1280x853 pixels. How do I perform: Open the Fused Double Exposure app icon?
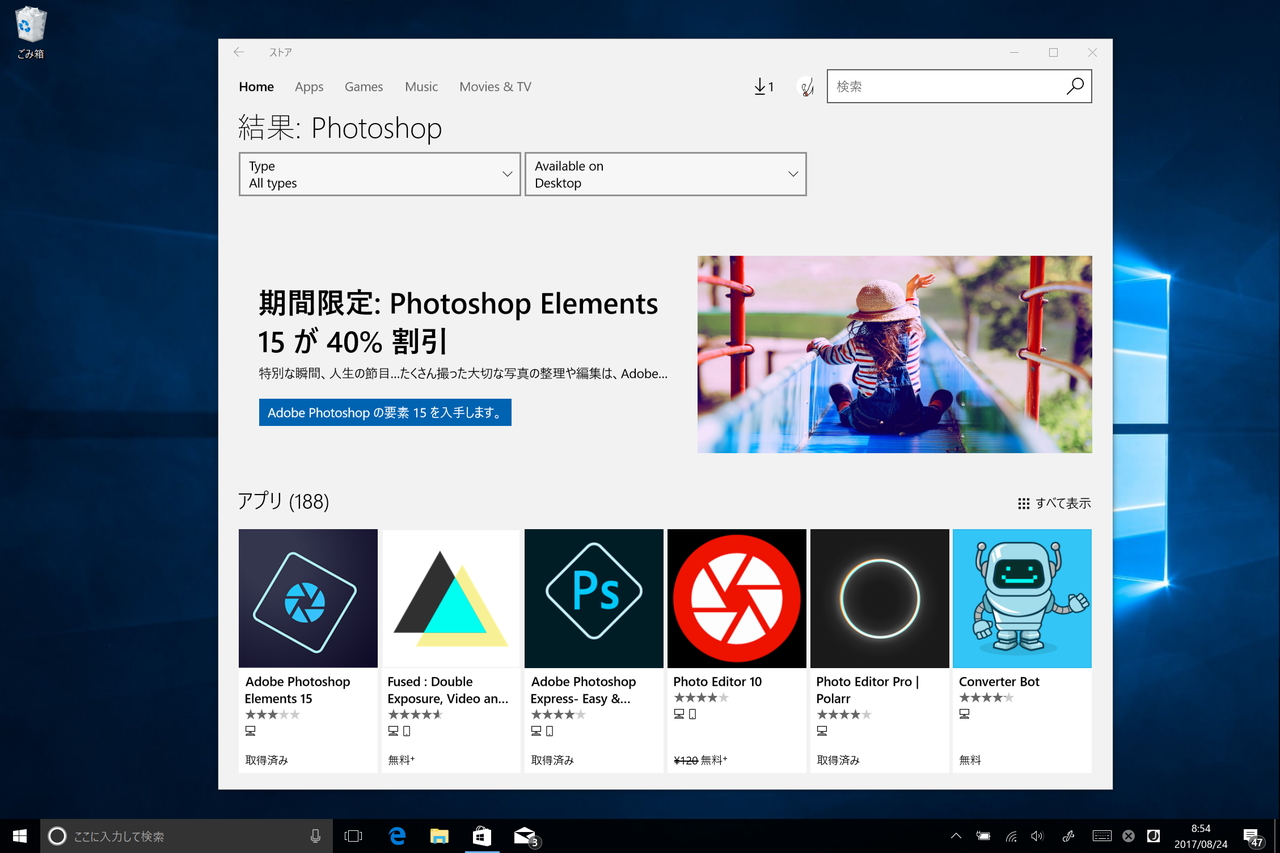tap(451, 598)
